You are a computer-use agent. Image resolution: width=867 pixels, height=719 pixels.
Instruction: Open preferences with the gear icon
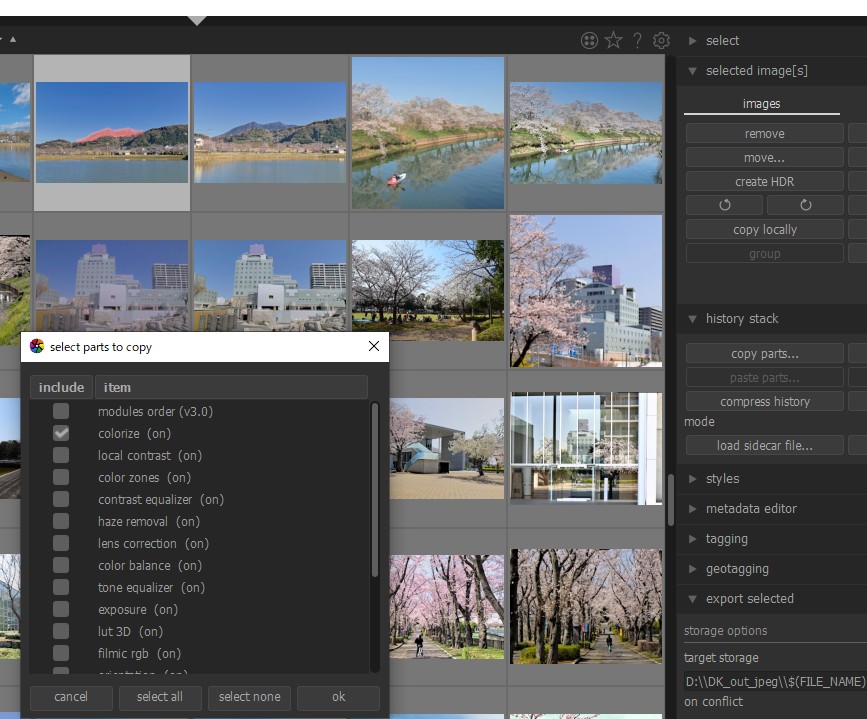click(661, 40)
